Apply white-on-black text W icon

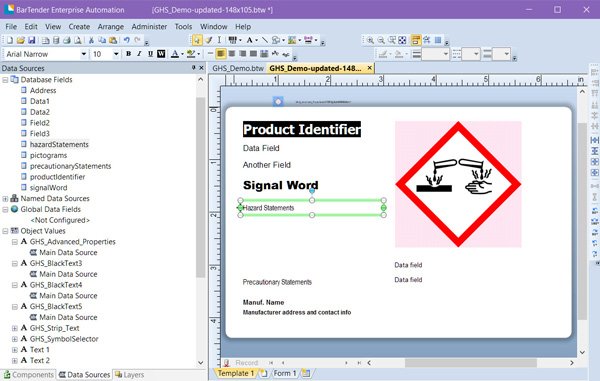coord(161,54)
